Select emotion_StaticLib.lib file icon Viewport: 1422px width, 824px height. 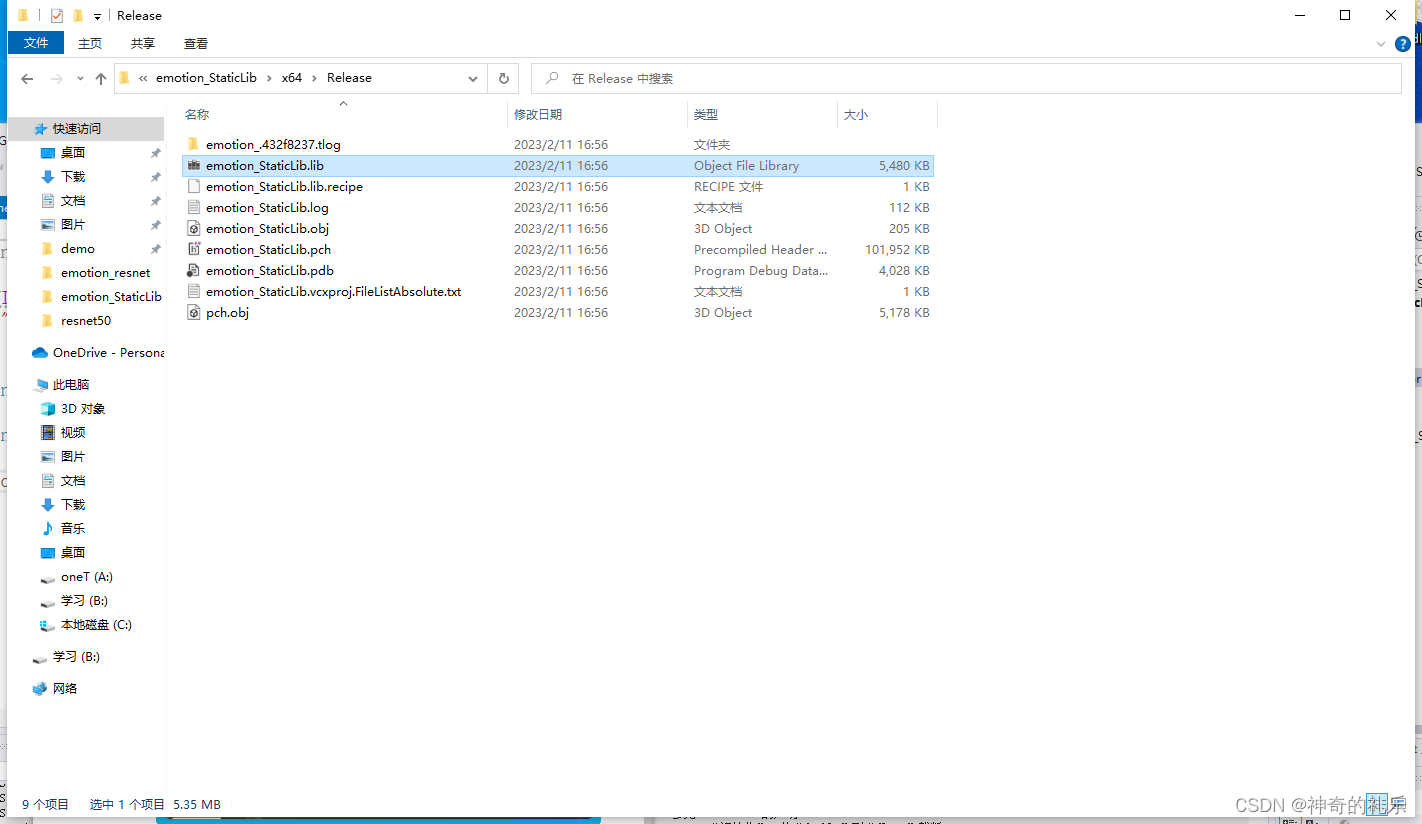coord(194,165)
